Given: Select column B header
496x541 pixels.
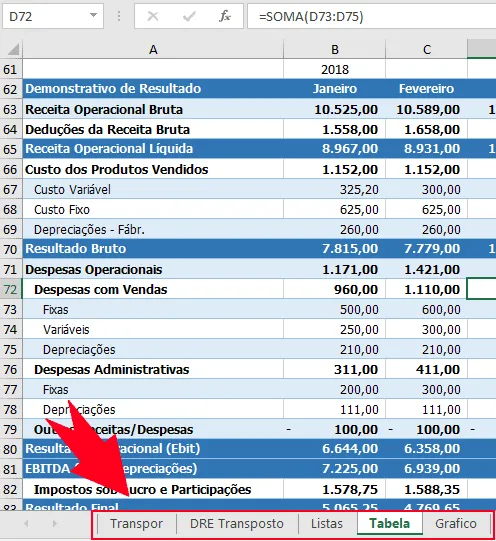Looking at the screenshot, I should tap(334, 50).
